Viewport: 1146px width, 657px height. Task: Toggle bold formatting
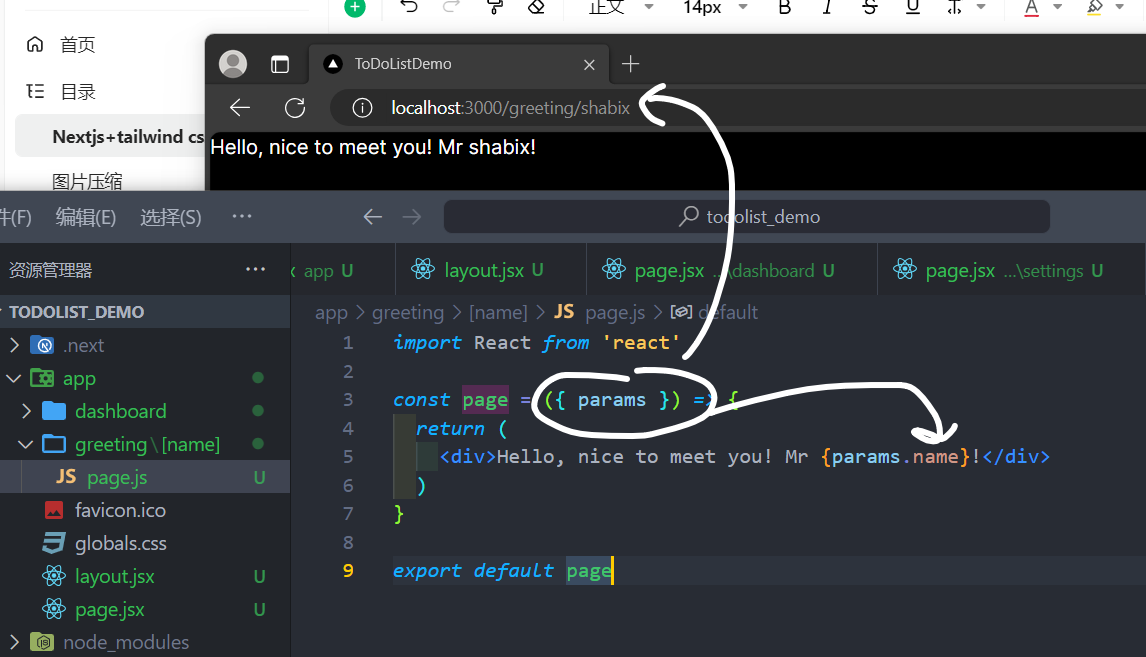point(785,7)
